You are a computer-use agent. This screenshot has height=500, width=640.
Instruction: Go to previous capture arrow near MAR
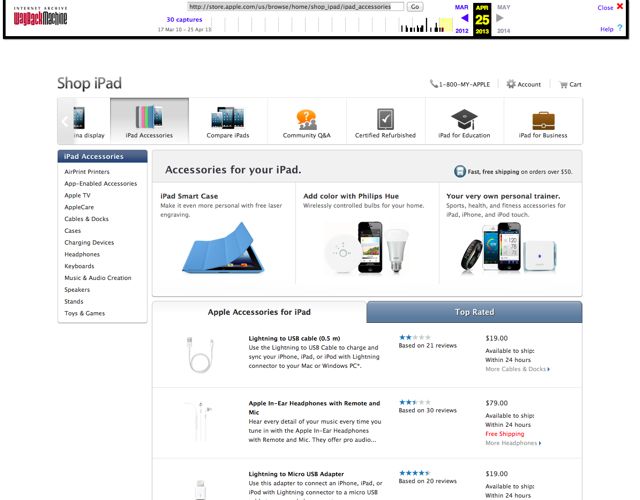[x=464, y=18]
